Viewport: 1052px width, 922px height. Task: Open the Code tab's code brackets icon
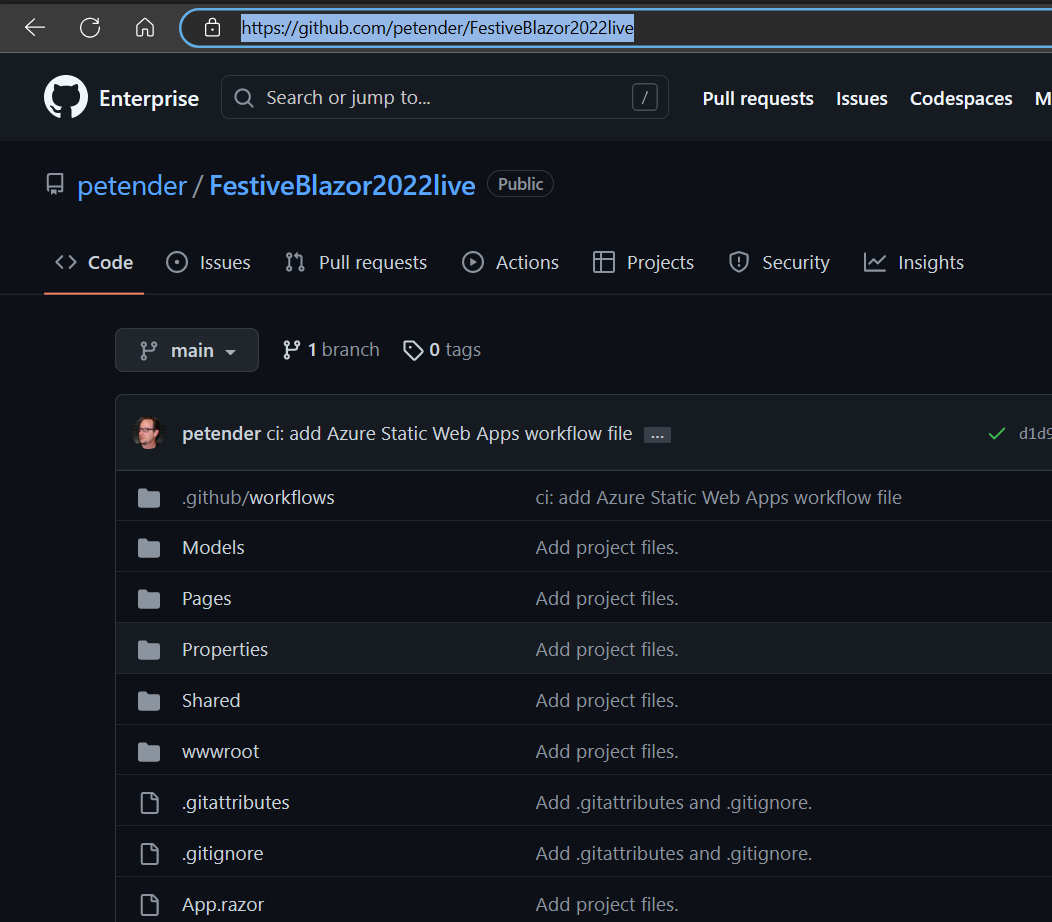tap(62, 262)
